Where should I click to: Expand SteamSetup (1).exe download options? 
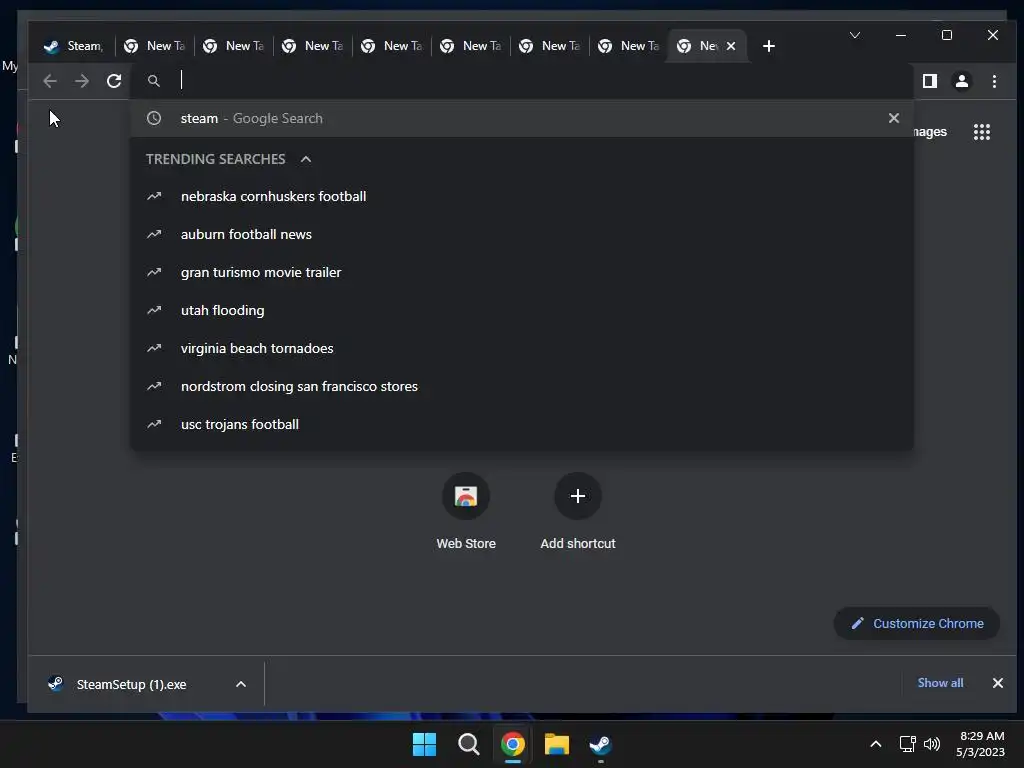(241, 684)
